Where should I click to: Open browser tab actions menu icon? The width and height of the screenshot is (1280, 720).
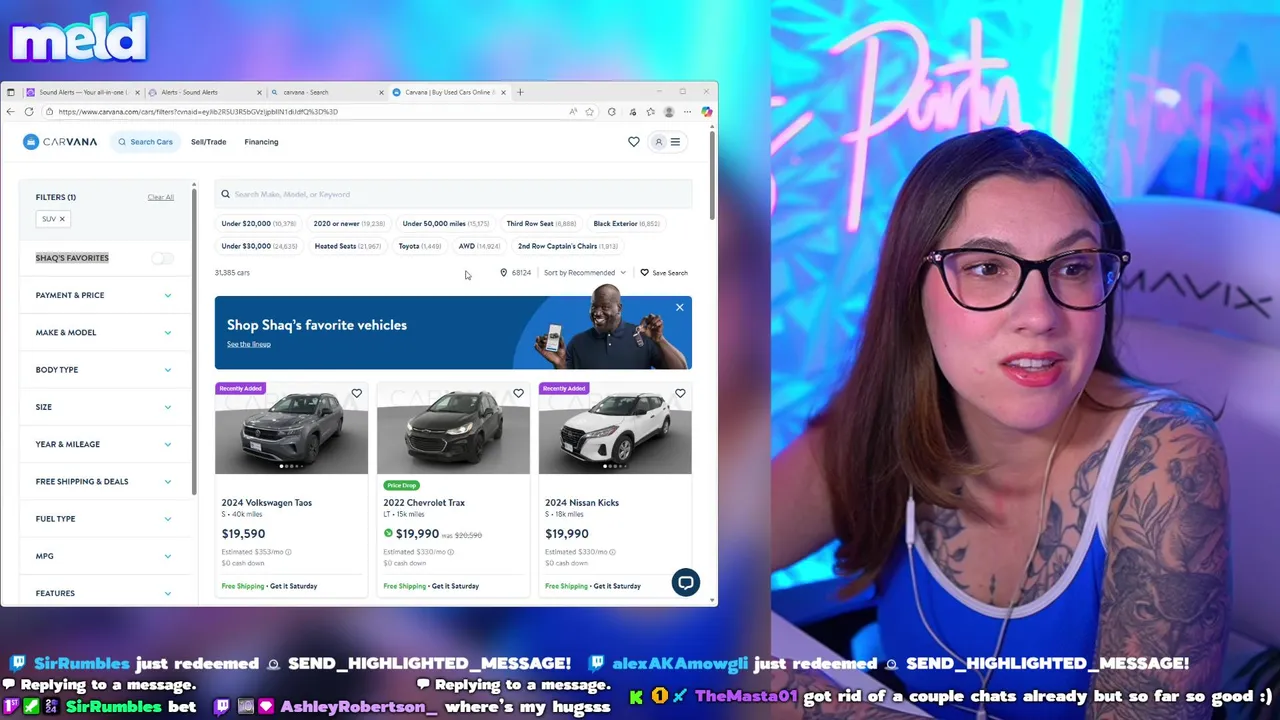(11, 92)
